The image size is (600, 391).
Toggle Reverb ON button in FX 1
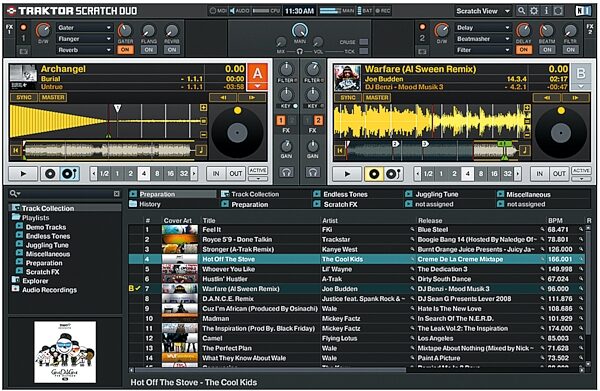(x=172, y=50)
